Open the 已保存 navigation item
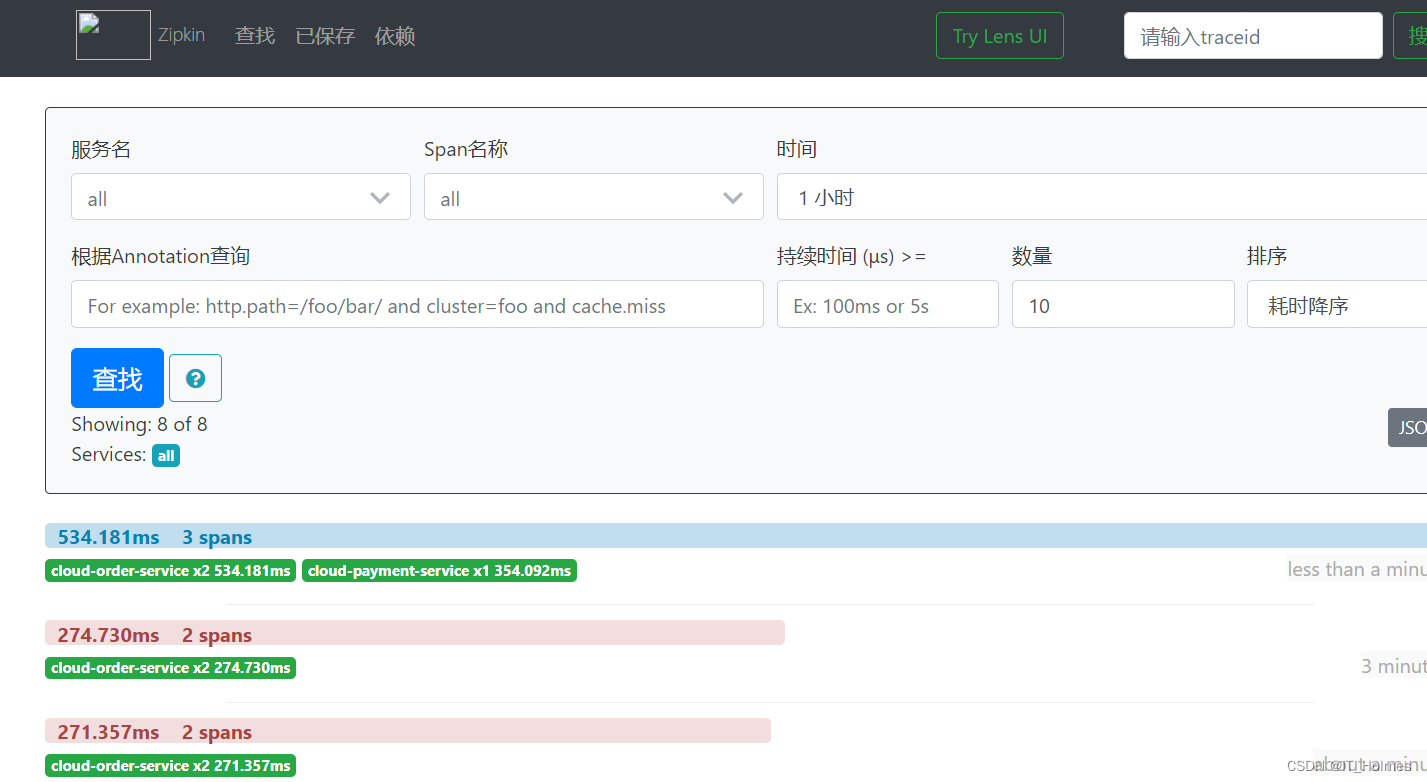The height and width of the screenshot is (782, 1427). 325,36
